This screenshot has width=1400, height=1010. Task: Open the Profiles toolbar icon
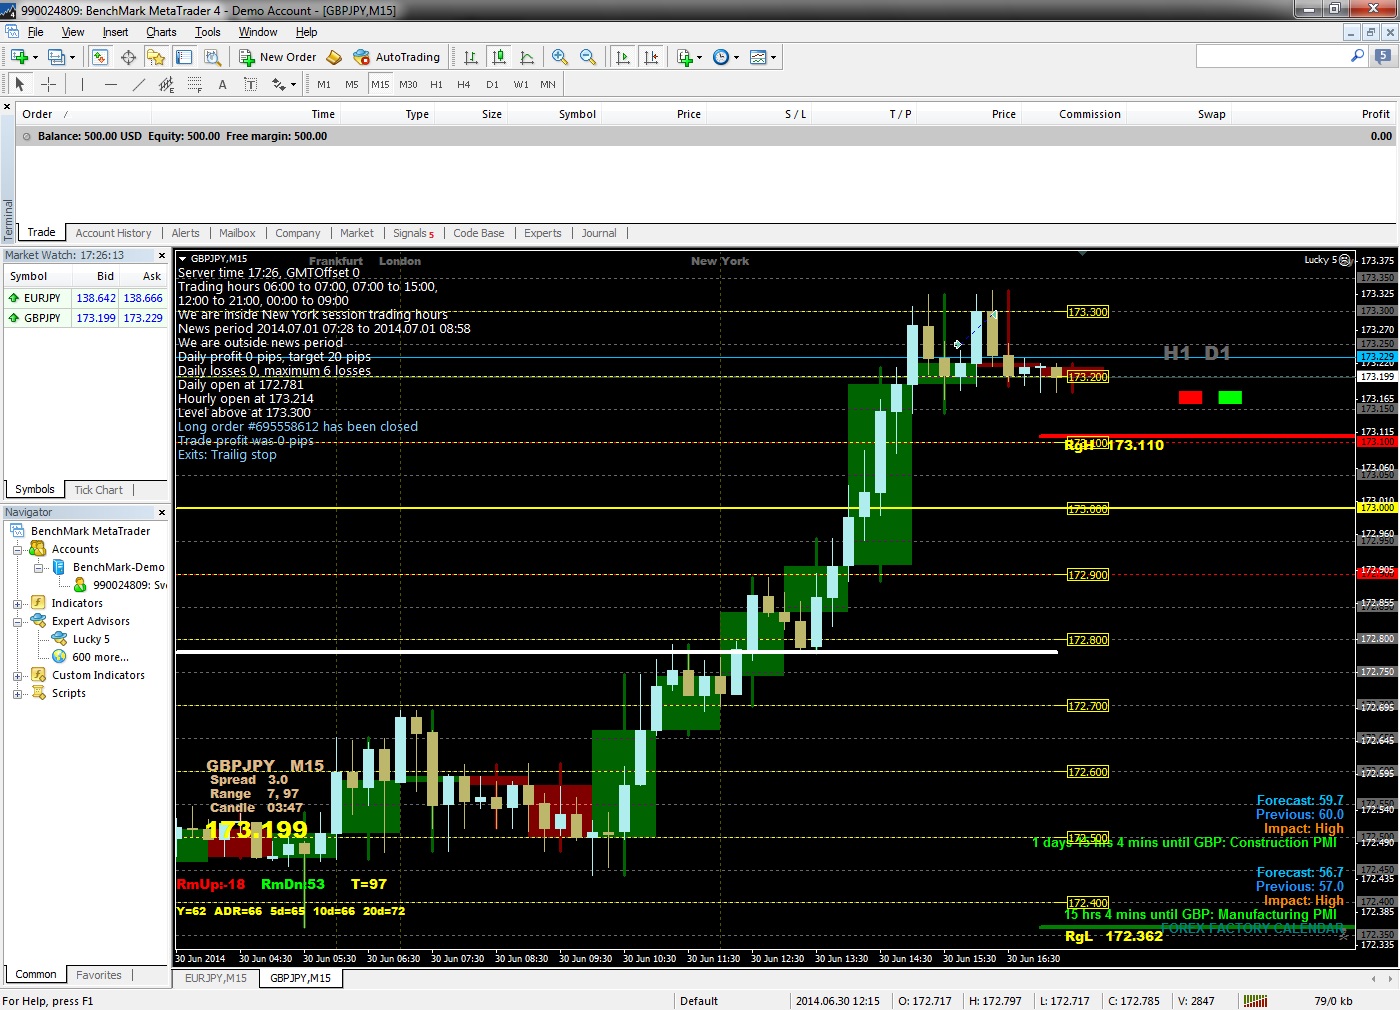56,57
